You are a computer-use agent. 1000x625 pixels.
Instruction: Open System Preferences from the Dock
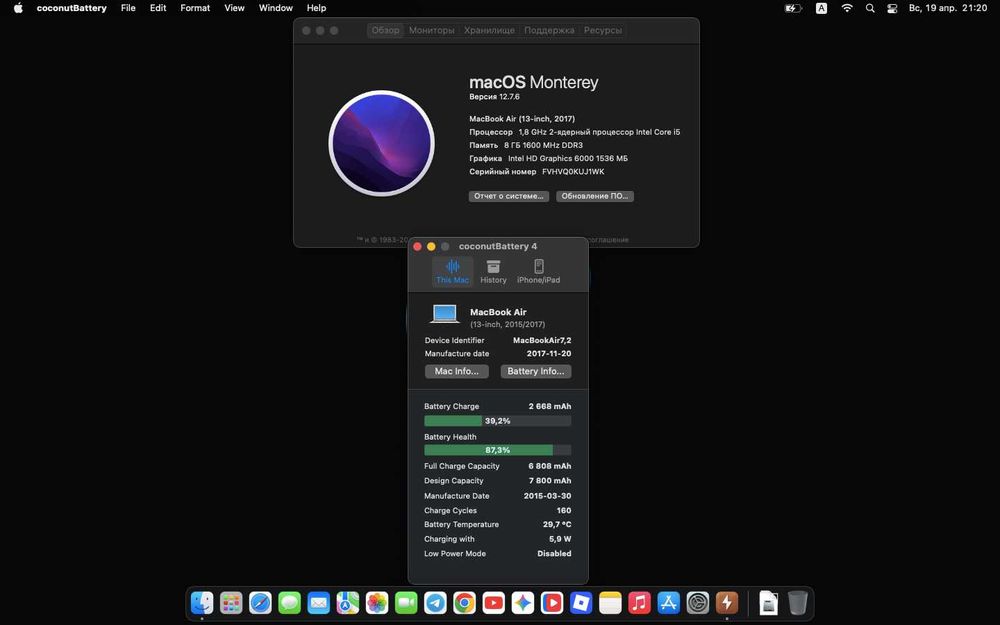click(698, 602)
